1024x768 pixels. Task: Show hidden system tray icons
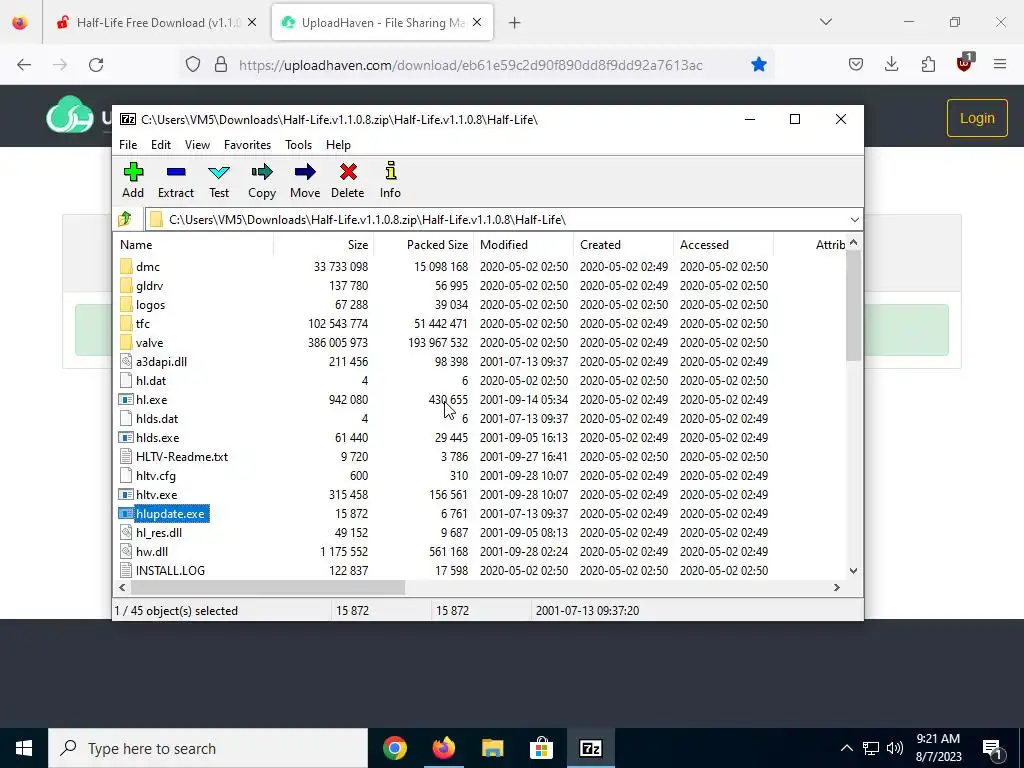846,748
